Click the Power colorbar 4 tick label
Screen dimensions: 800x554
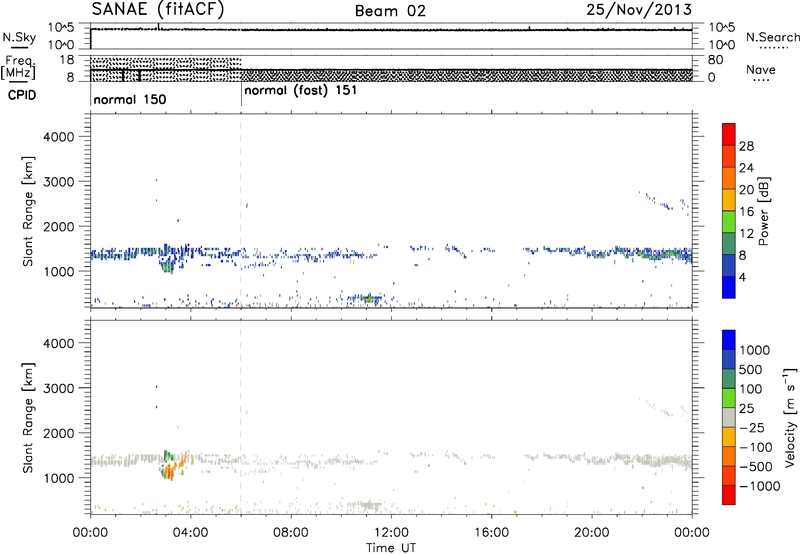click(x=742, y=277)
